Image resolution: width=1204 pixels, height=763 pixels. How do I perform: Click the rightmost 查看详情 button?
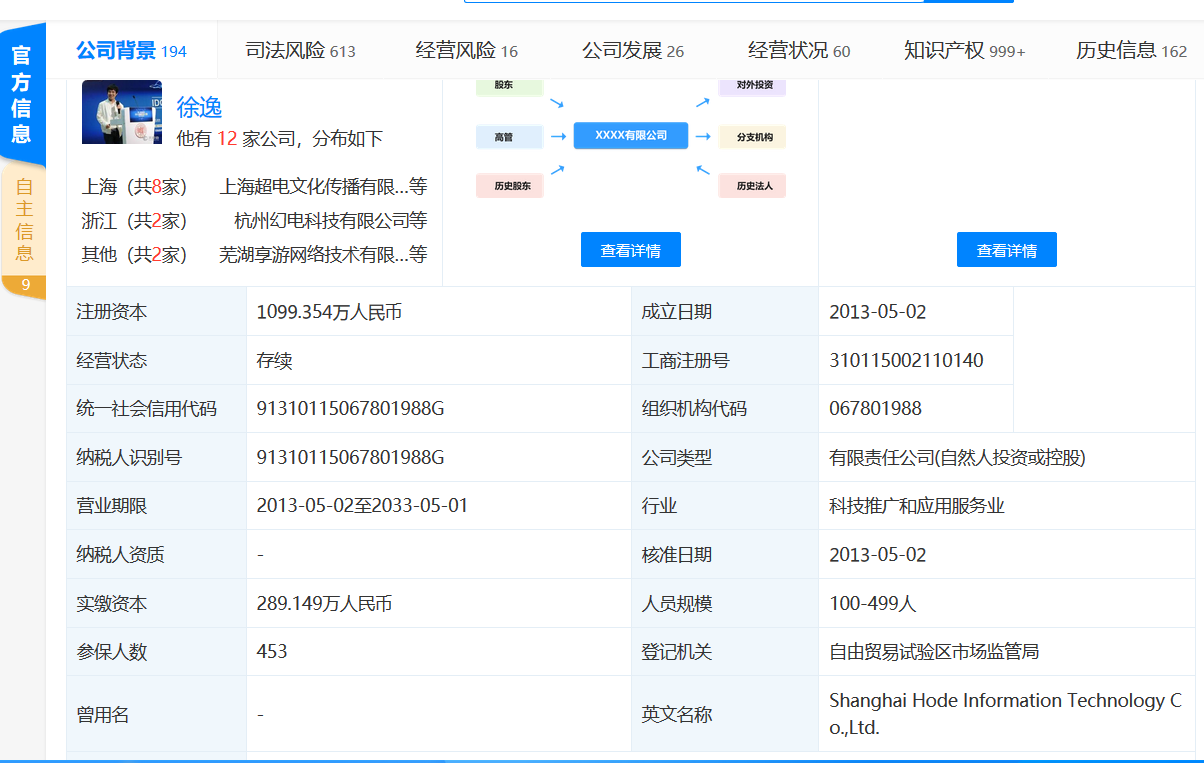(x=1006, y=250)
